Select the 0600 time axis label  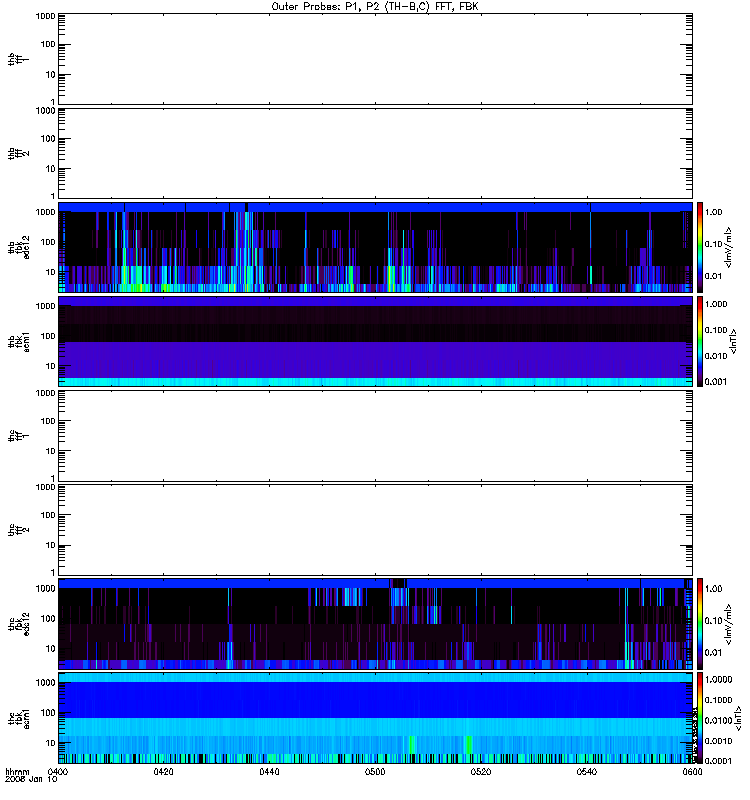coord(692,772)
